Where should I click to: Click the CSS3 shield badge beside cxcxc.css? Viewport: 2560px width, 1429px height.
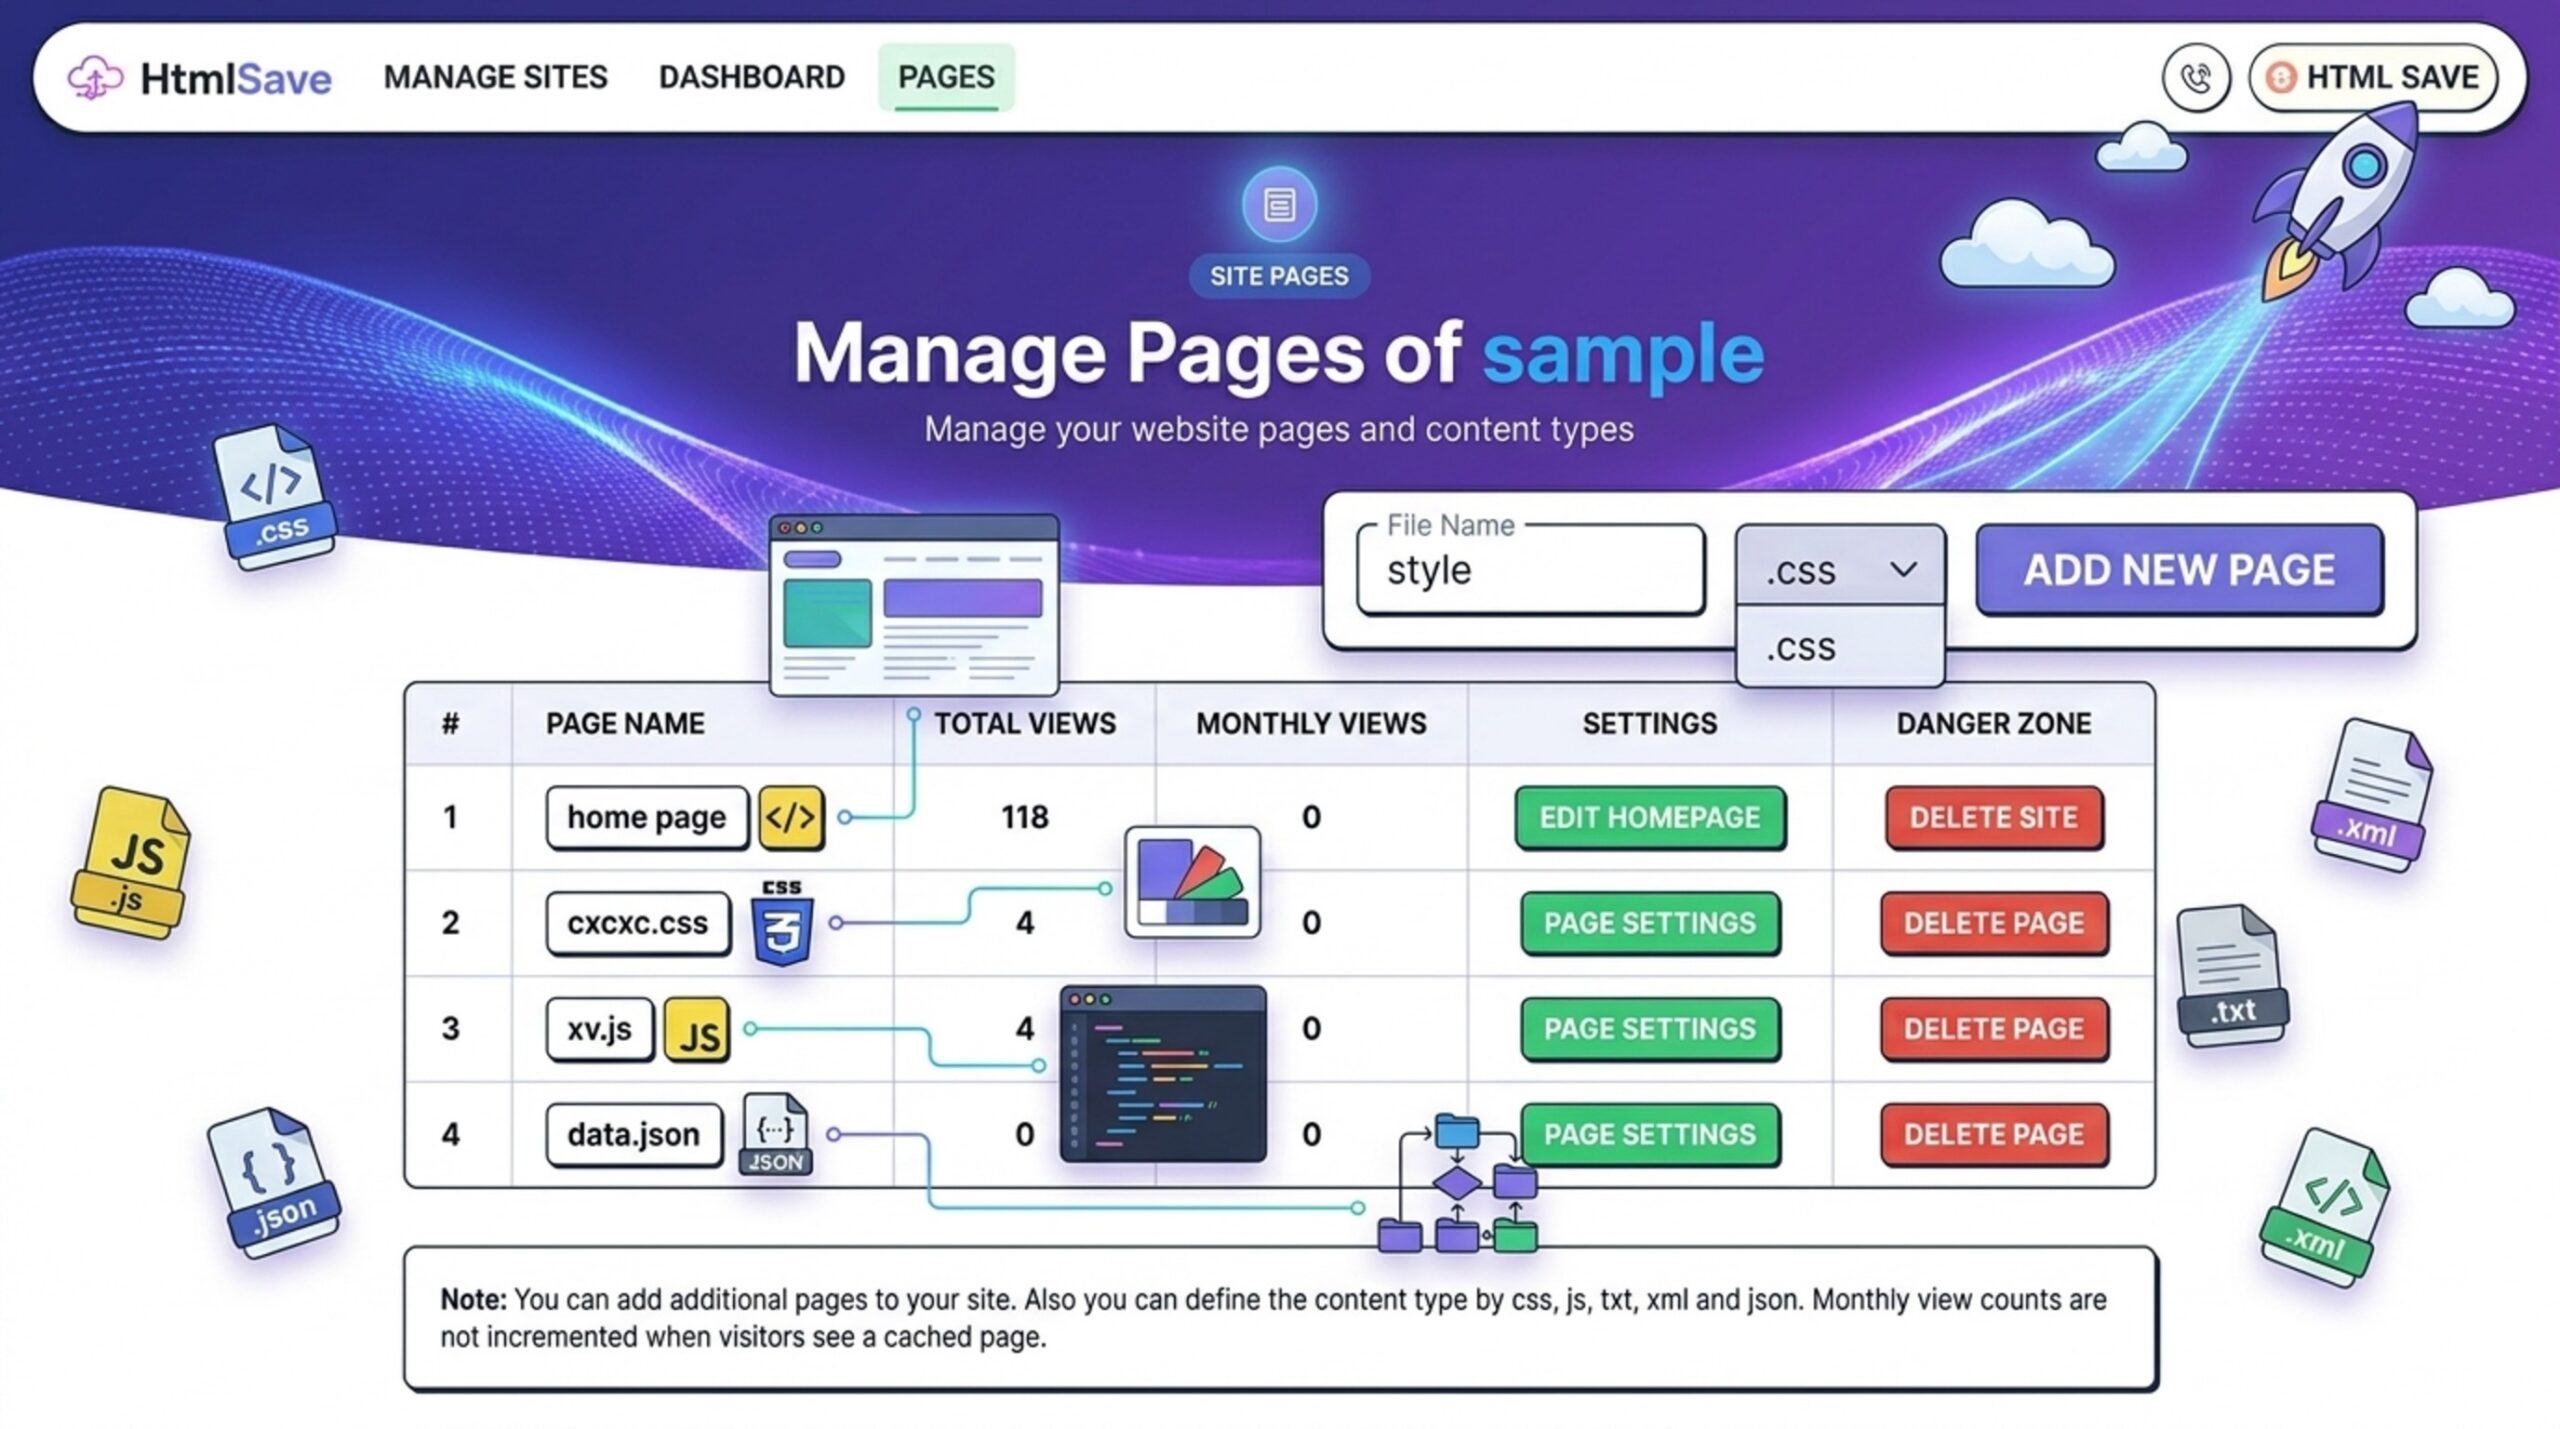[778, 924]
